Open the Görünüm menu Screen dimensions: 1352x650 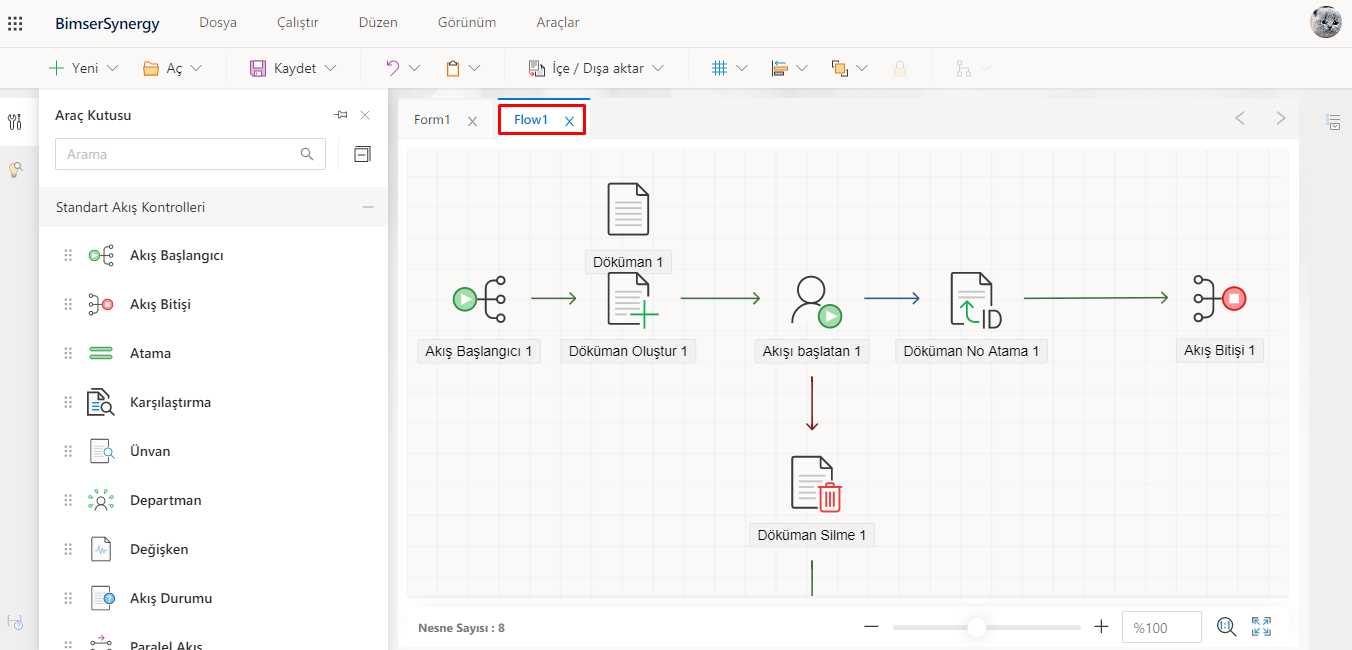pyautogui.click(x=466, y=22)
